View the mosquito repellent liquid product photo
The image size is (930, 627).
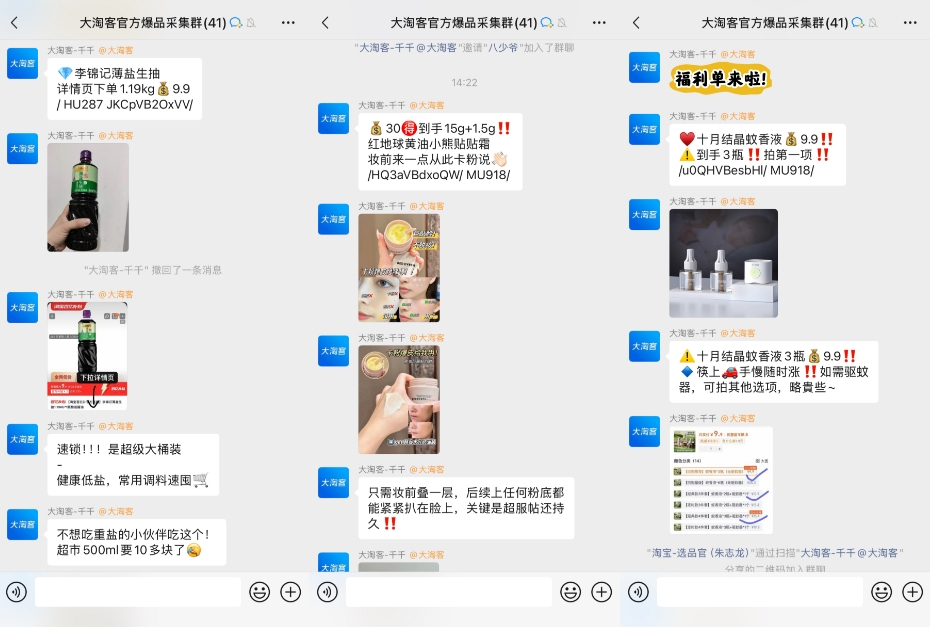tap(723, 263)
